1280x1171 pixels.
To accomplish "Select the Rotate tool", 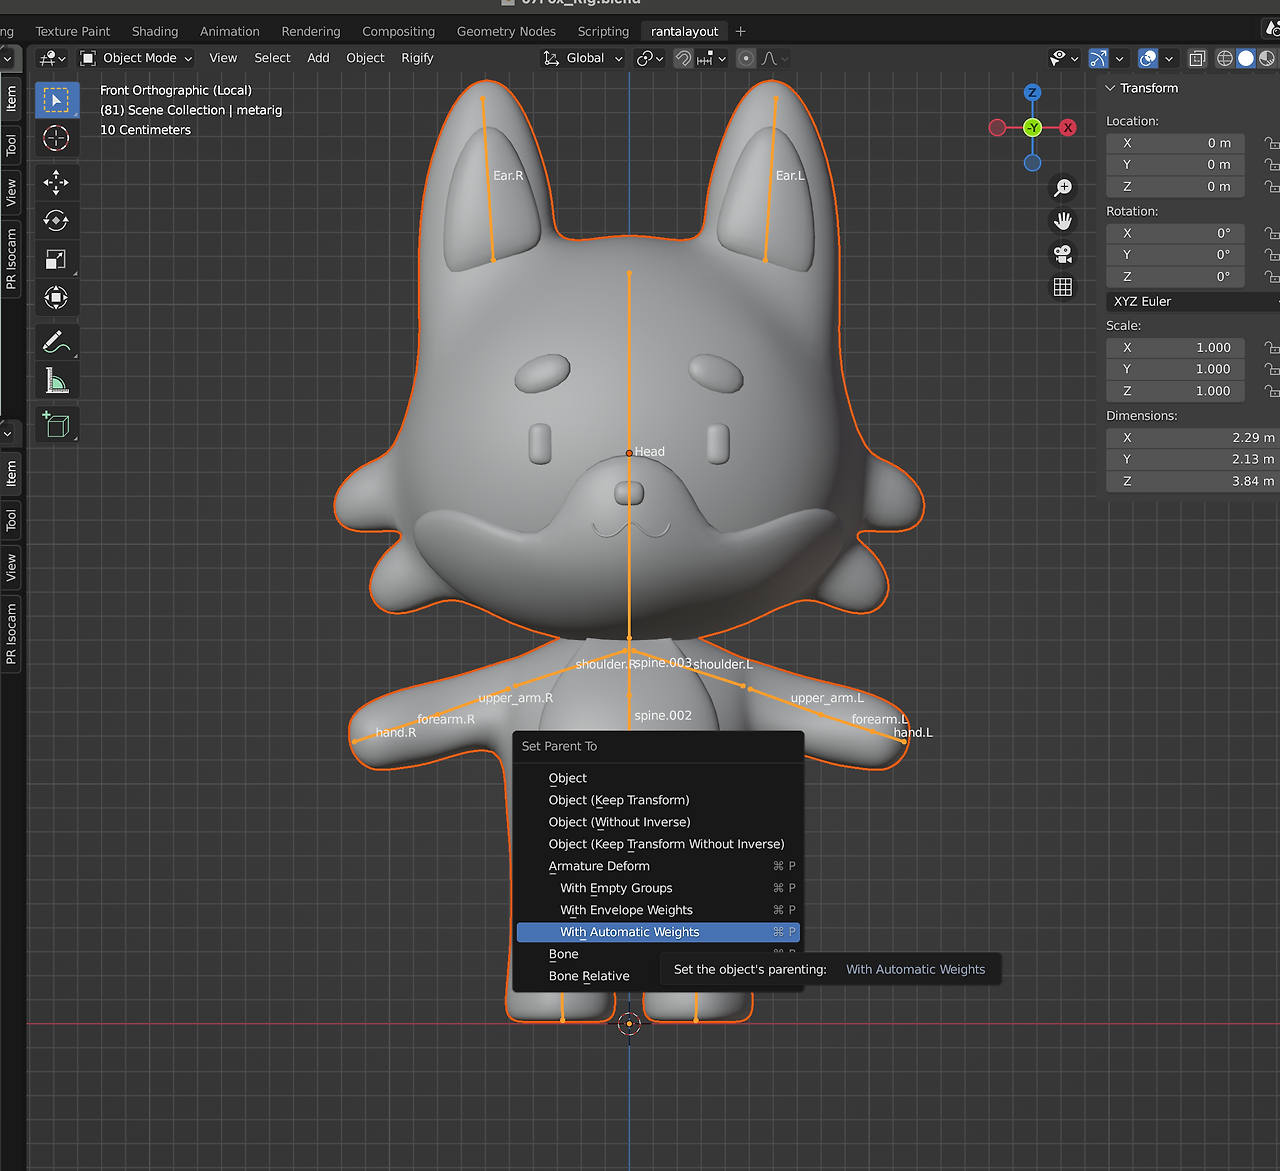I will 56,221.
